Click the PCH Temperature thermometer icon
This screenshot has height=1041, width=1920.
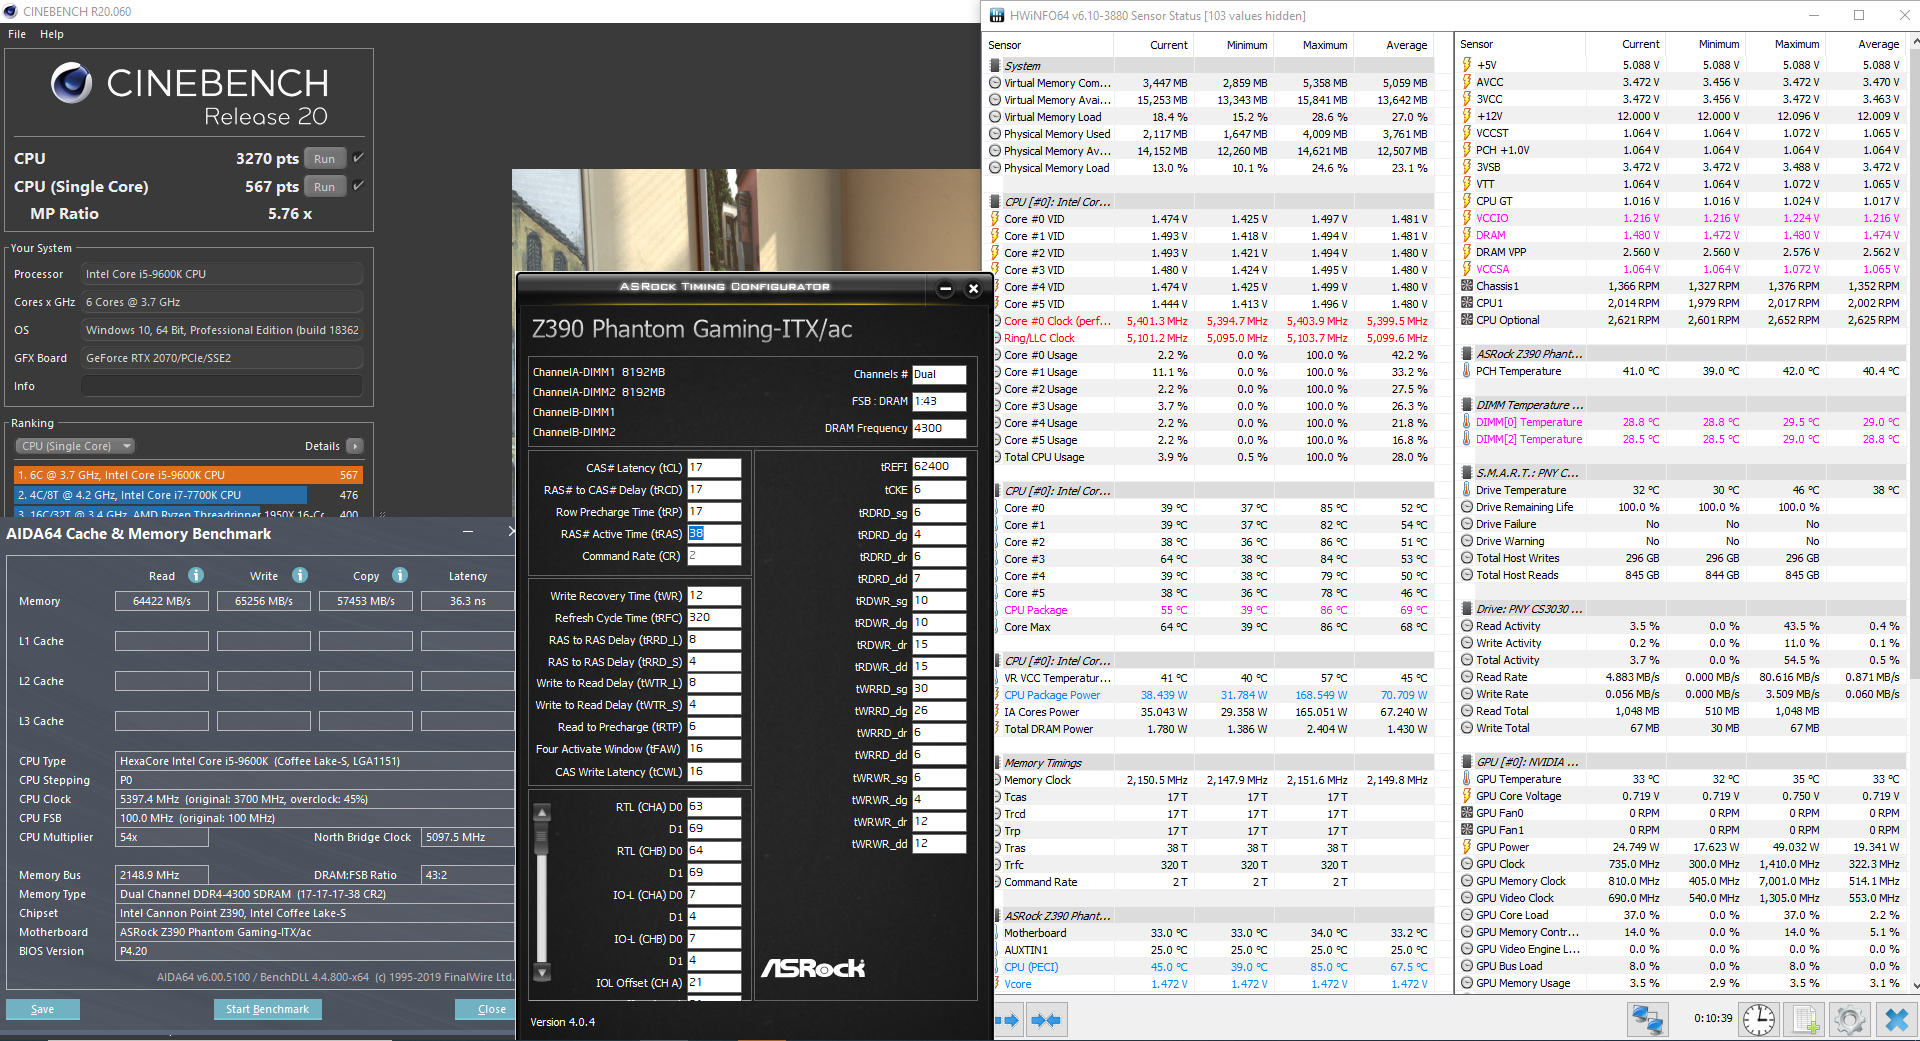[x=1467, y=371]
